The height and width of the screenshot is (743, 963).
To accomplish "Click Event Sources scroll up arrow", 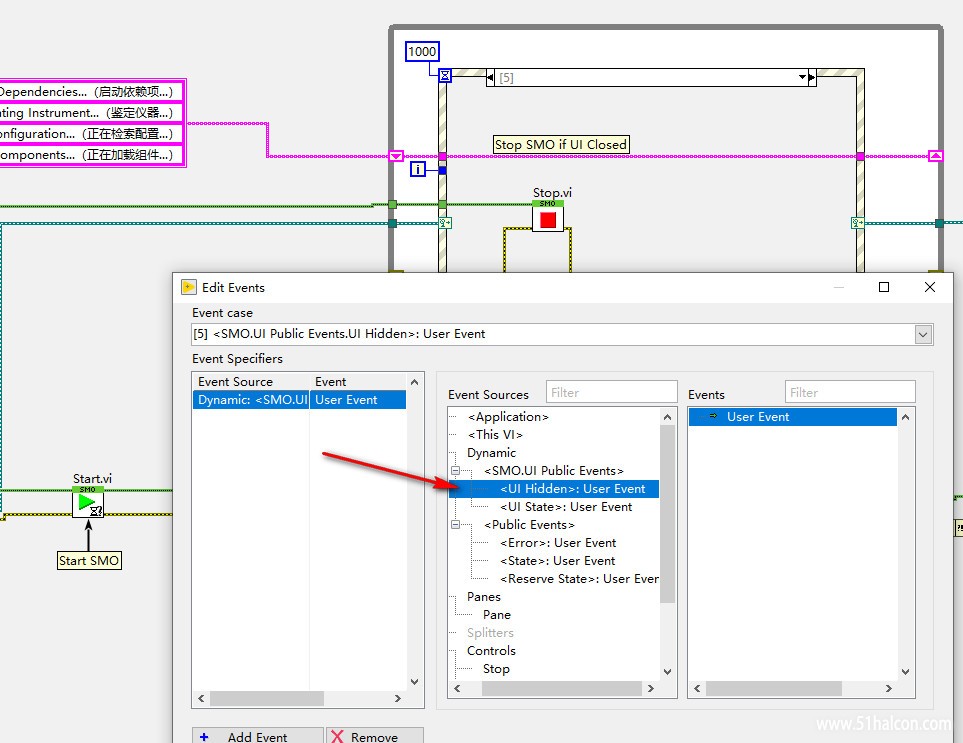I will [668, 417].
